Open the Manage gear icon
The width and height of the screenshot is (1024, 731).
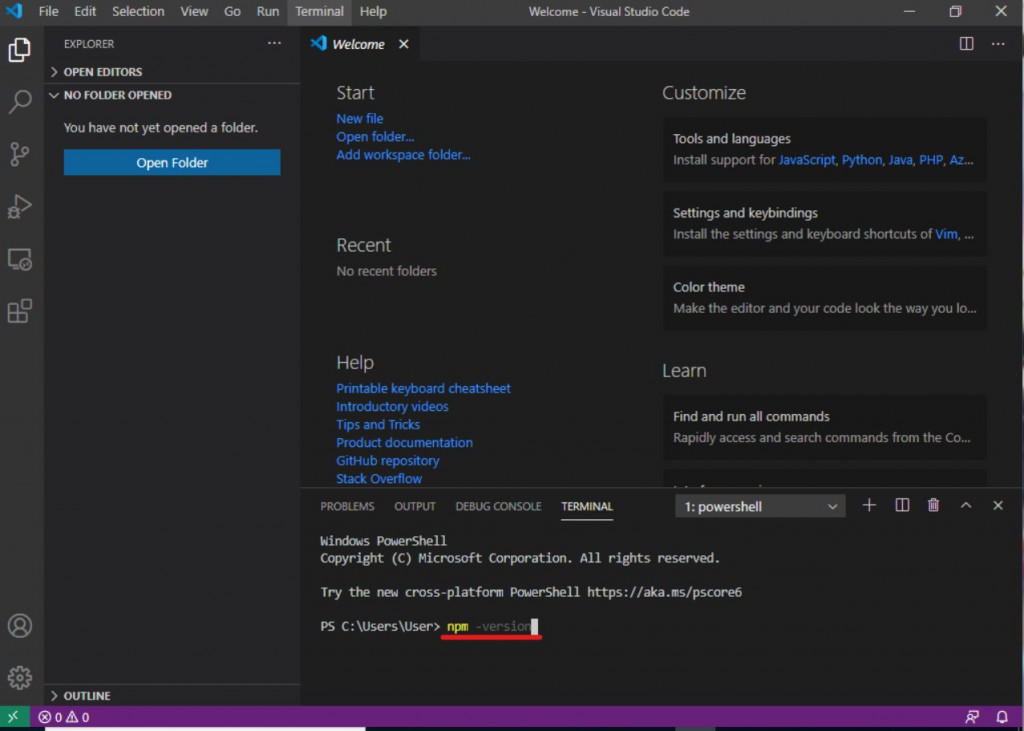pos(20,677)
